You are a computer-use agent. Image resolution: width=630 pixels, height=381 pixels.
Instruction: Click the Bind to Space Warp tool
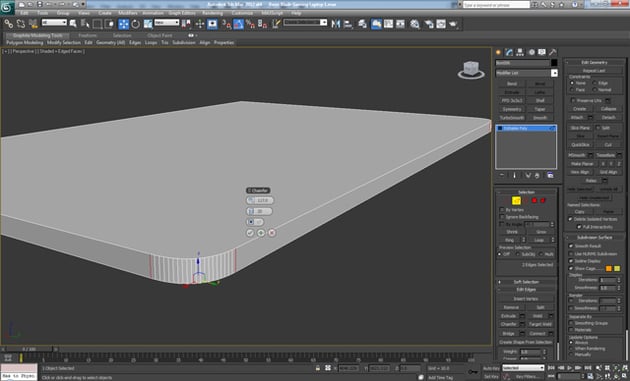point(33,24)
